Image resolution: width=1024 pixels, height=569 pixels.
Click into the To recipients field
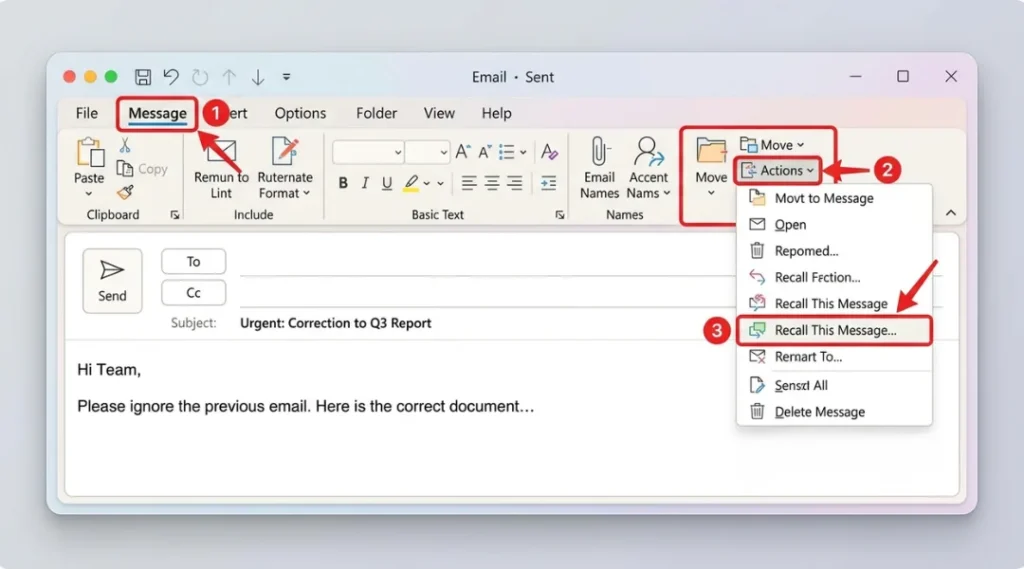487,263
